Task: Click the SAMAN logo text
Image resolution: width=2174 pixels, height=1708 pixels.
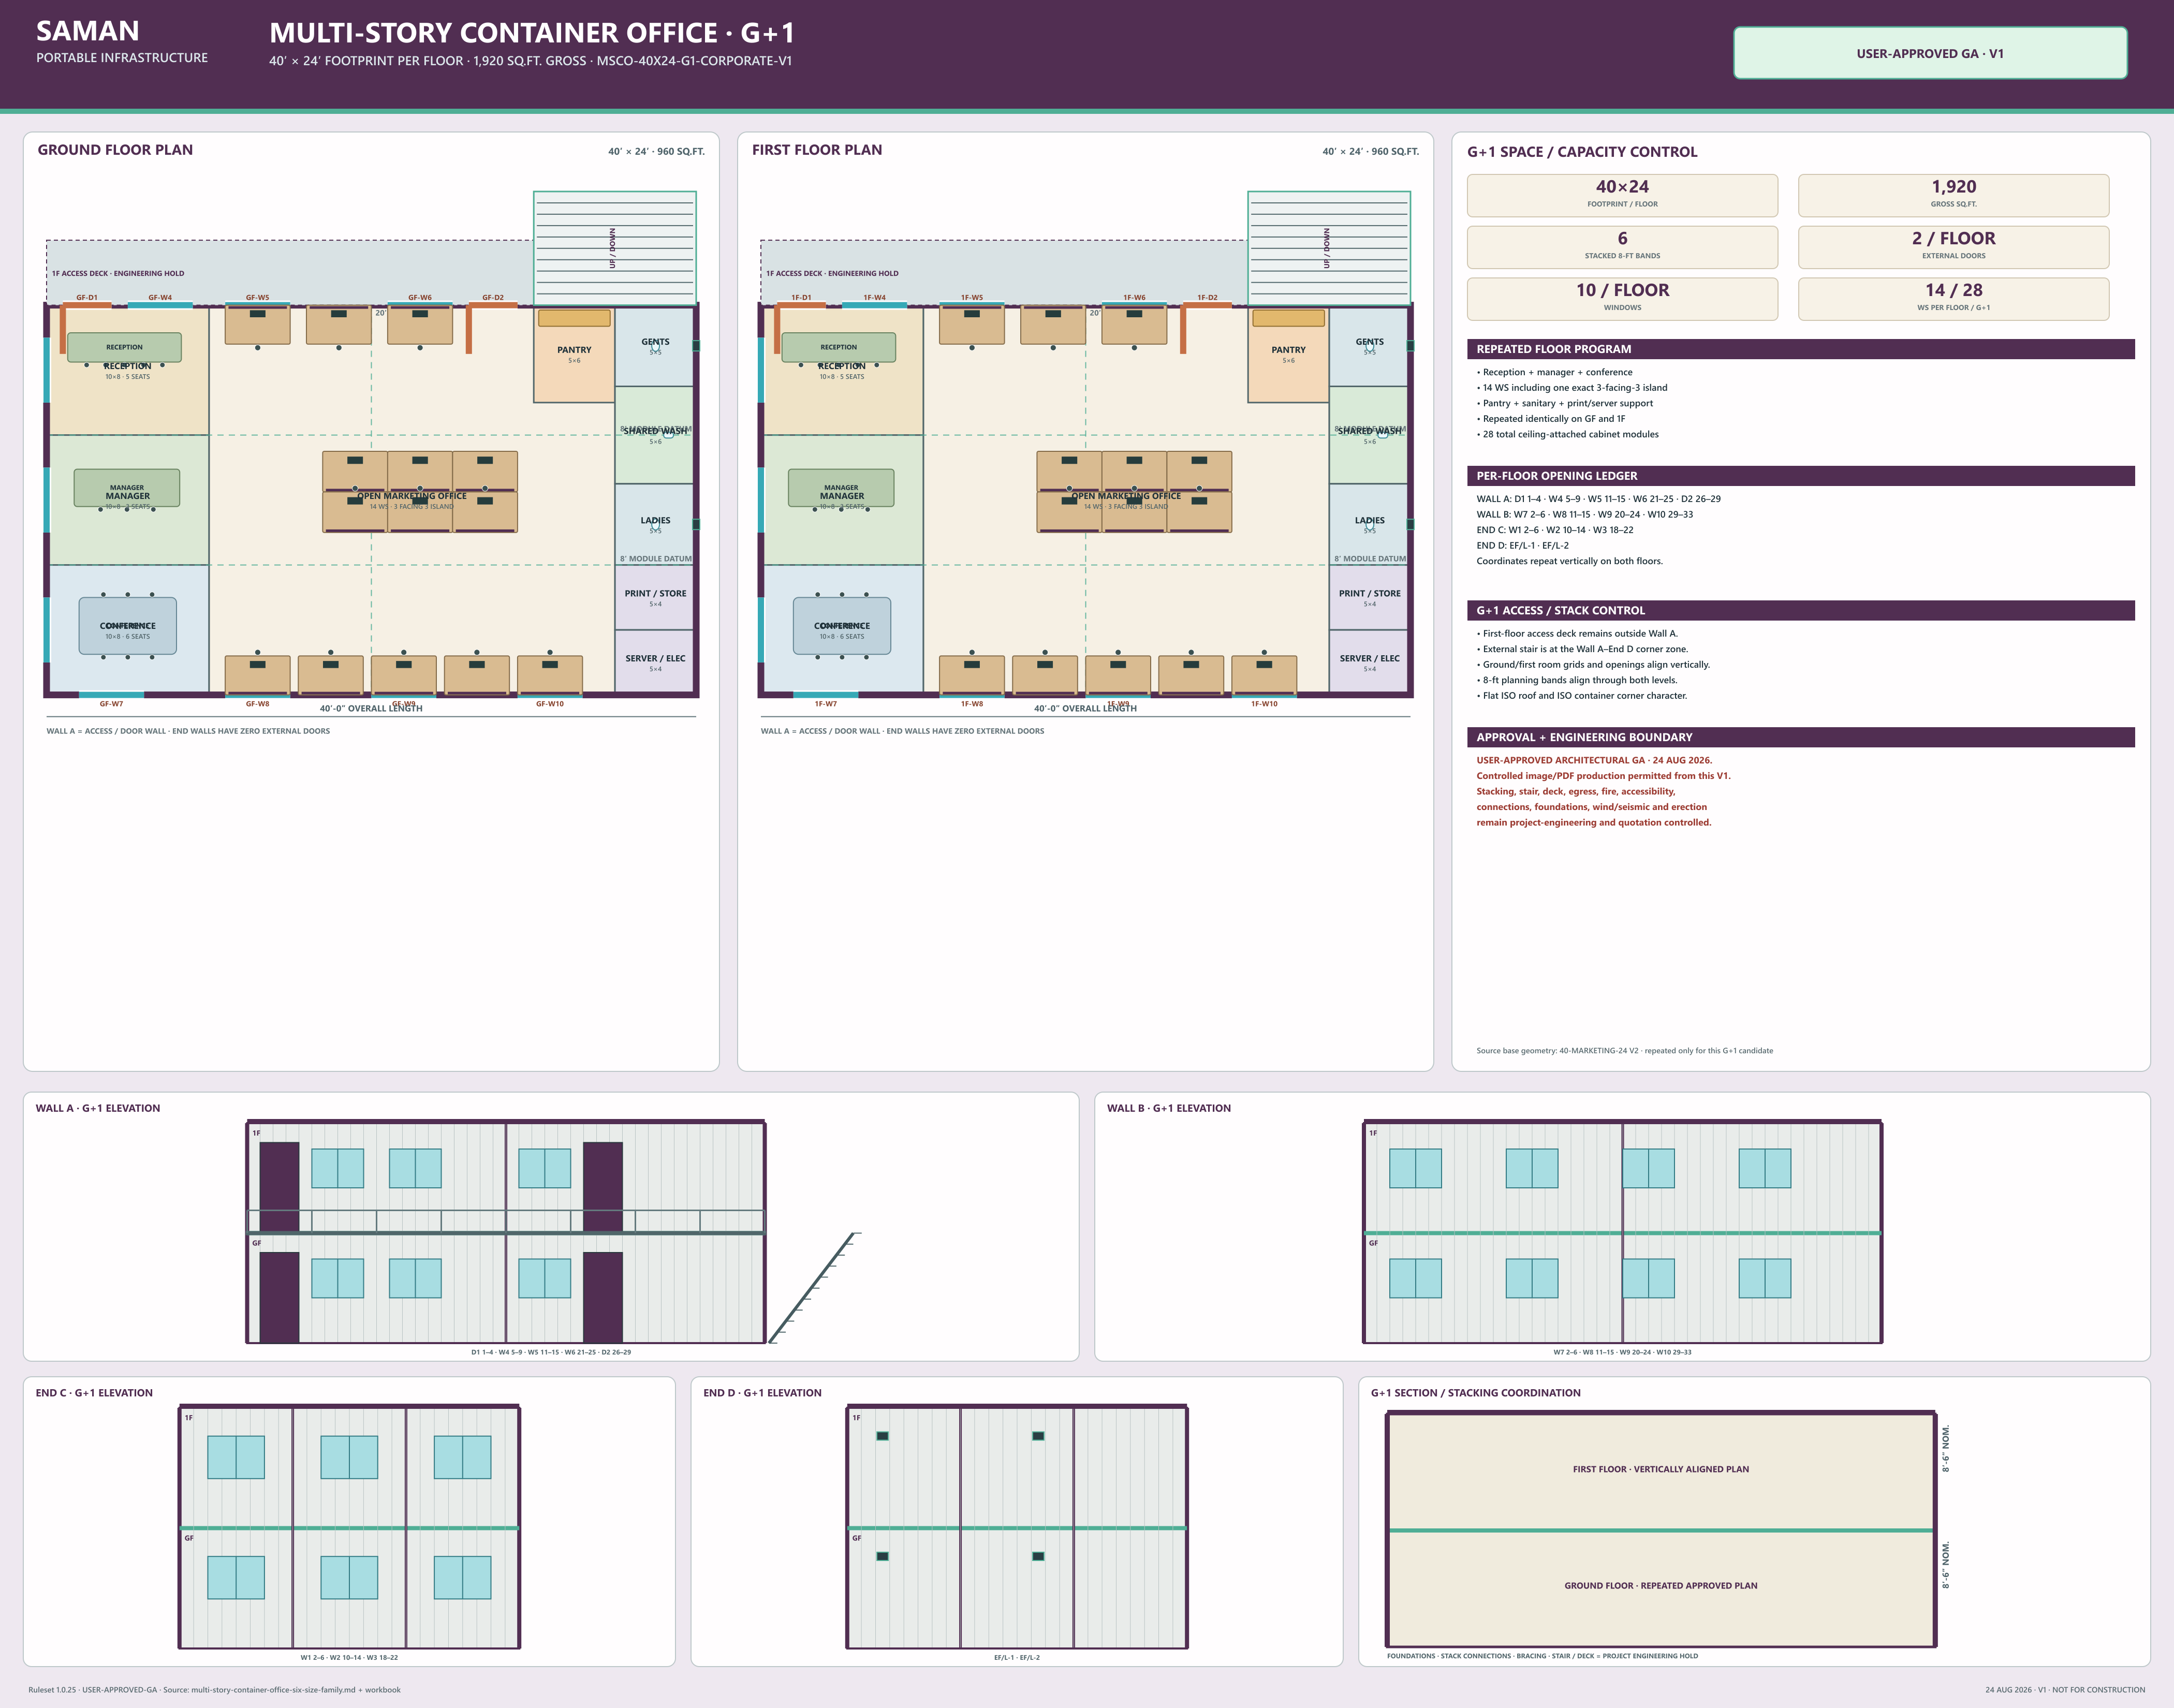Action: click(88, 31)
